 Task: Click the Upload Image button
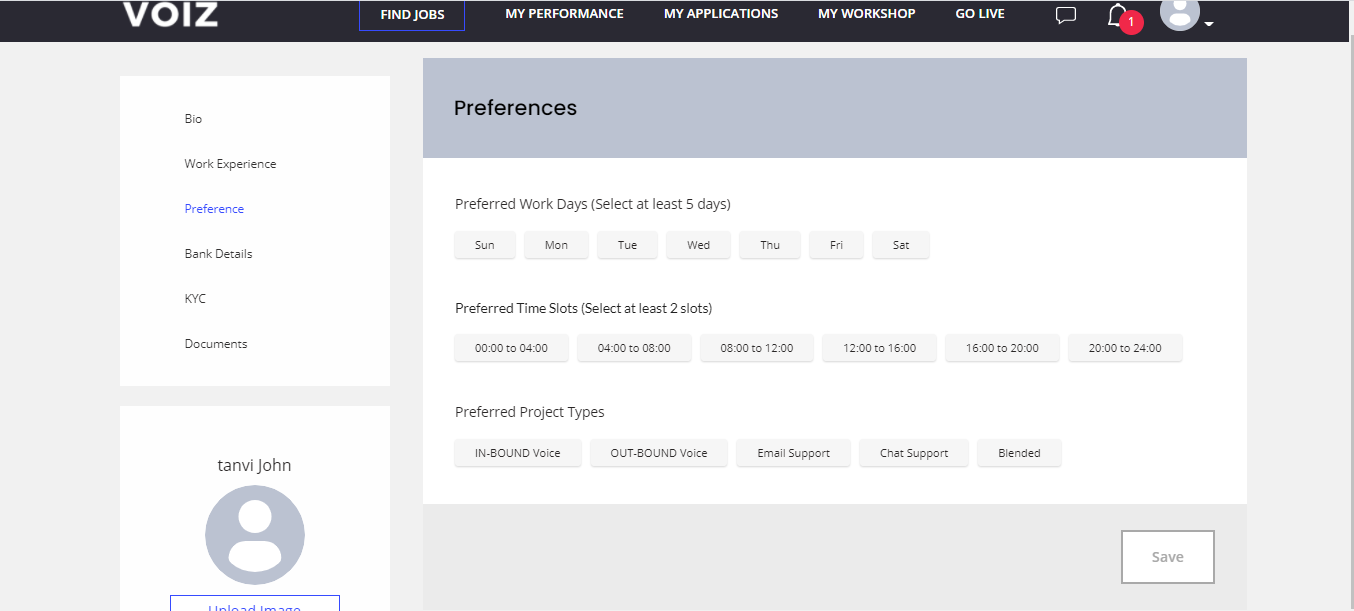[255, 603]
